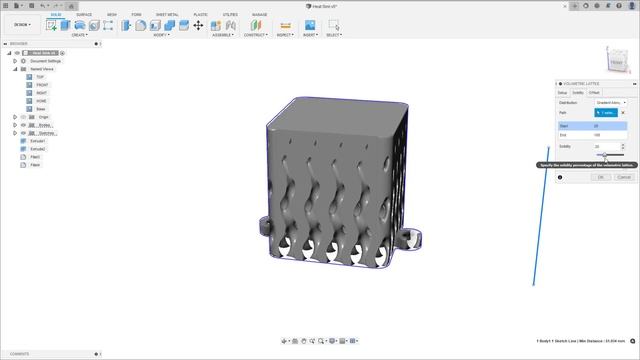
Task: Select the Offset Face tool in Modify
Action: [x=184, y=25]
